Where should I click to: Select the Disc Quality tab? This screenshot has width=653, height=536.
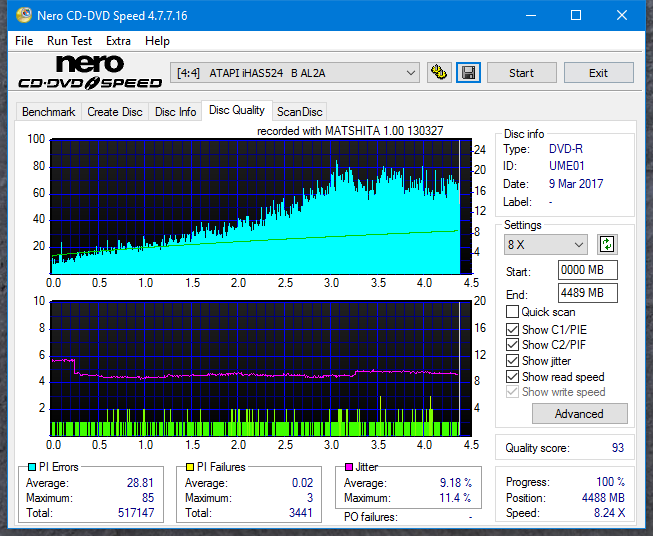tap(237, 110)
